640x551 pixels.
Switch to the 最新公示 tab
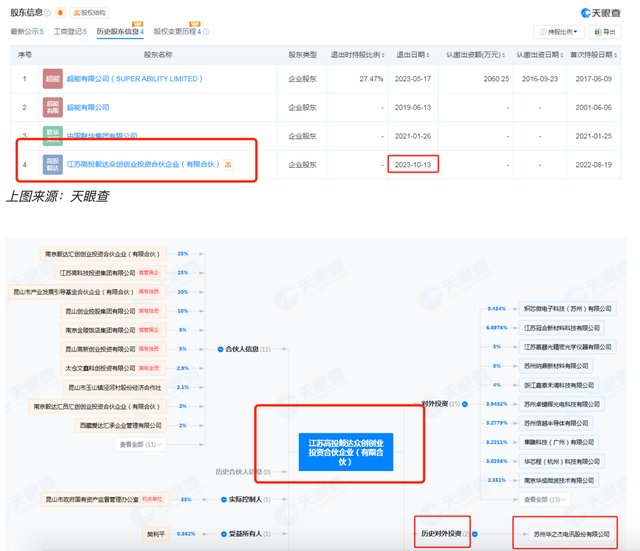[26, 32]
